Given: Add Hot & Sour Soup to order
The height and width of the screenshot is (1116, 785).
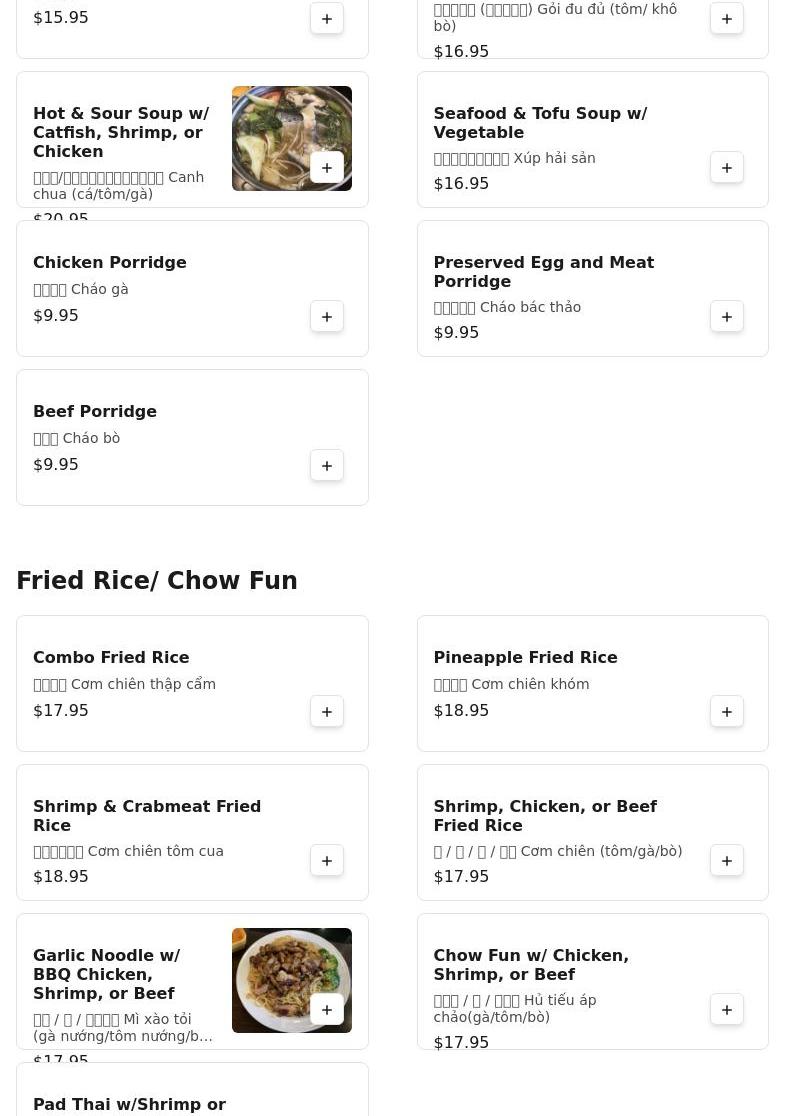Looking at the screenshot, I should 327,168.
